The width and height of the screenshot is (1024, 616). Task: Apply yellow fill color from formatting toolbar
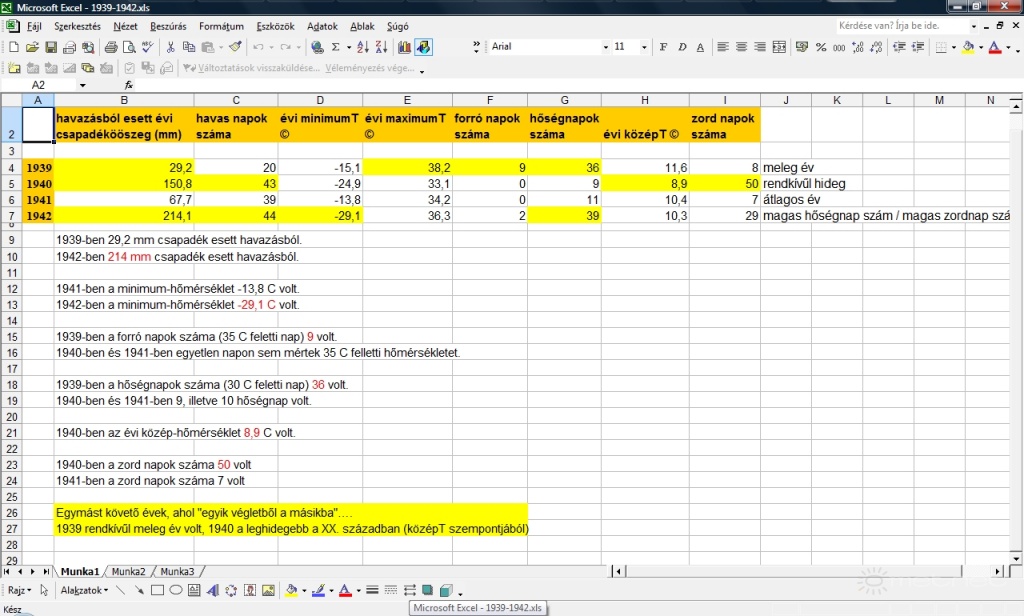(x=968, y=47)
